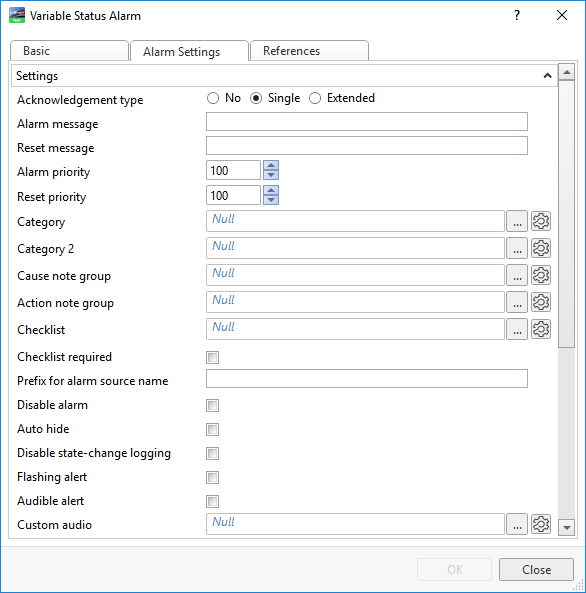Select Extended acknowledgement type
Image resolution: width=586 pixels, height=593 pixels.
(x=315, y=98)
